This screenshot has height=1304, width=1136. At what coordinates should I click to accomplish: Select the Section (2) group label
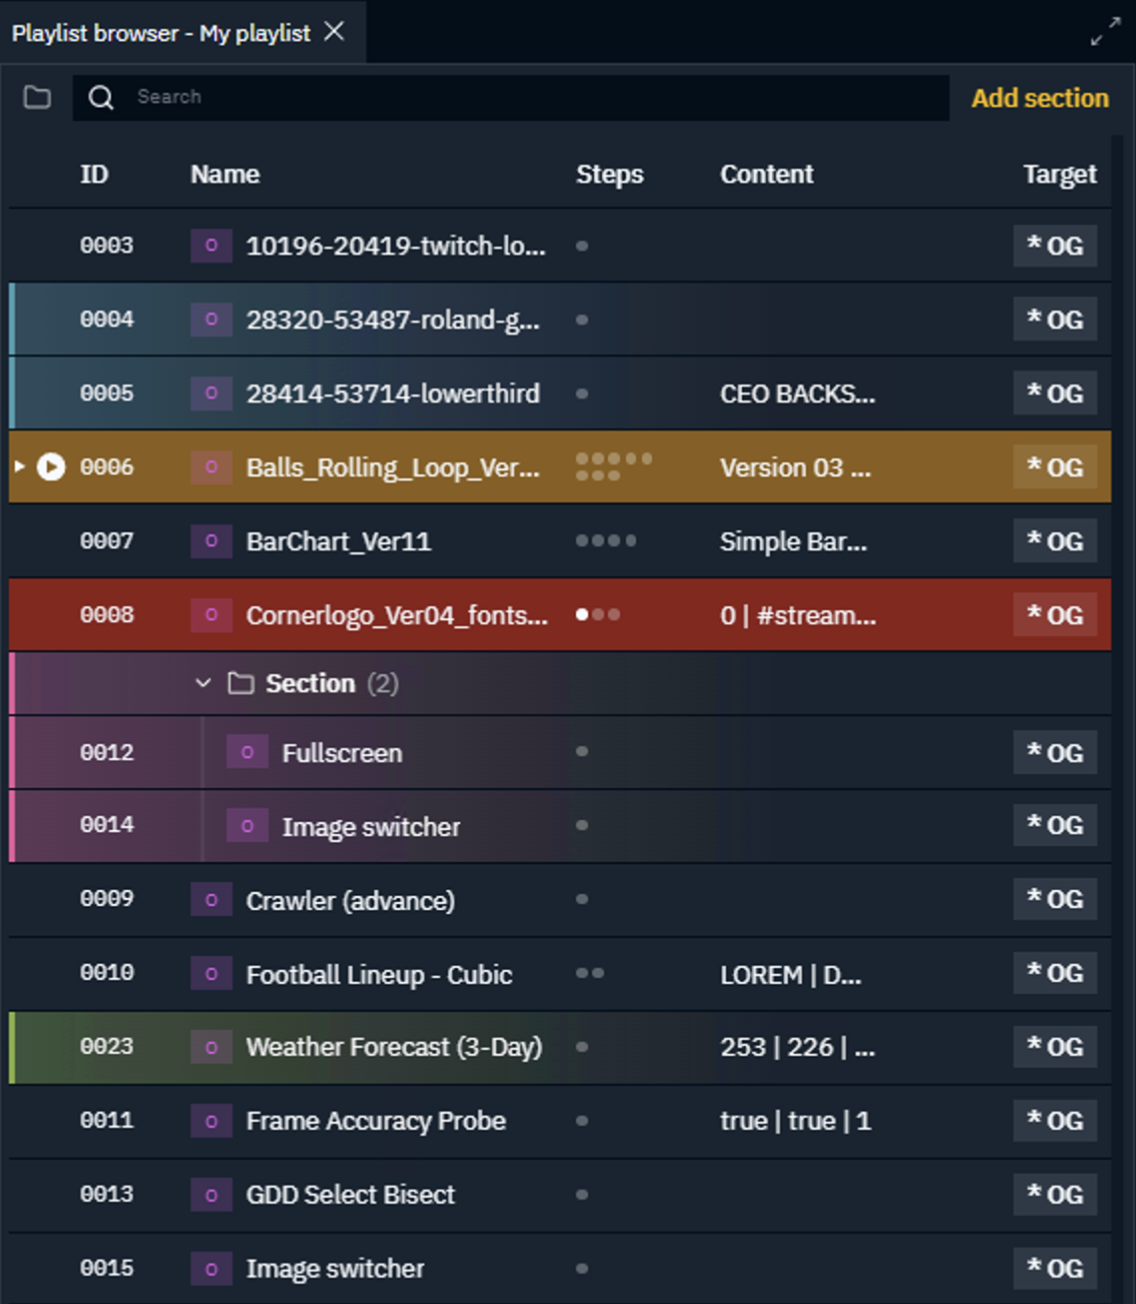(332, 683)
